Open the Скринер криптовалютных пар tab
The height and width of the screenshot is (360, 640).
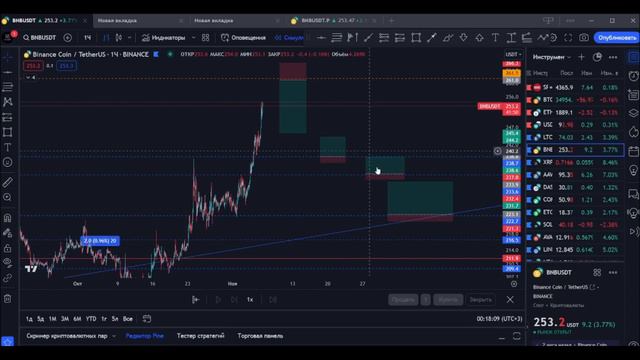click(67, 336)
